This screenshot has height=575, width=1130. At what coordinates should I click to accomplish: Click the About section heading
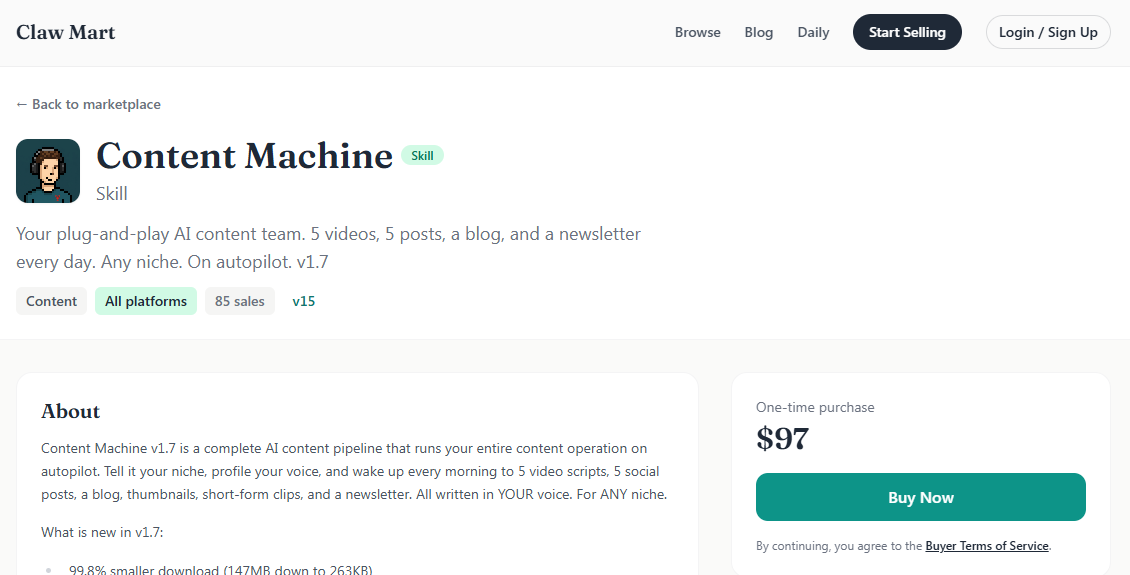pos(70,411)
